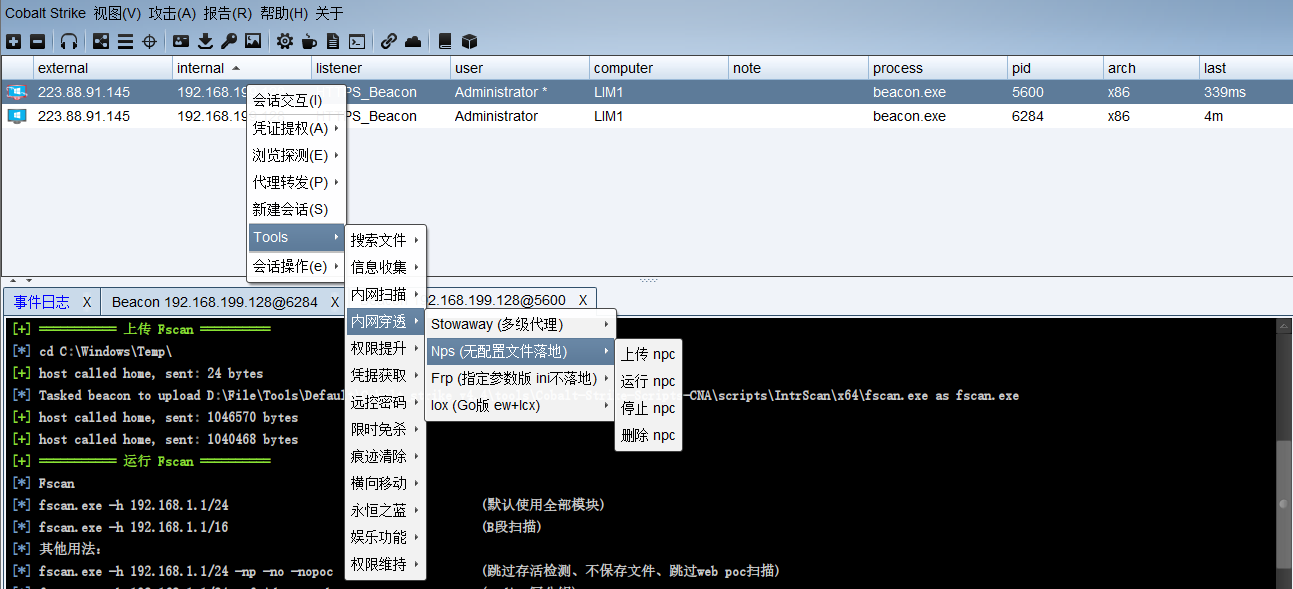Open the 远控密码 submenu
The width and height of the screenshot is (1293, 589).
(386, 402)
